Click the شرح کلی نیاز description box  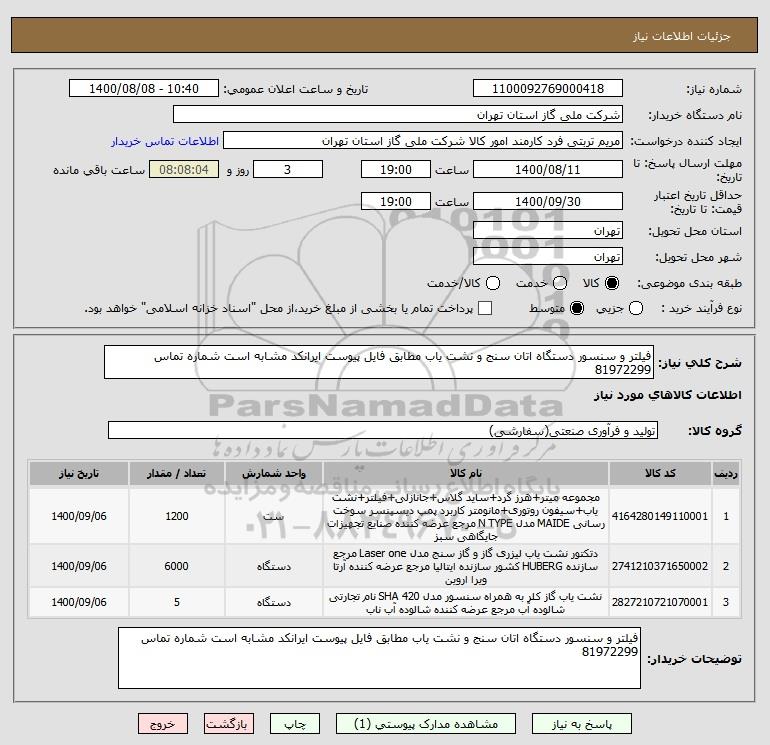(x=379, y=362)
